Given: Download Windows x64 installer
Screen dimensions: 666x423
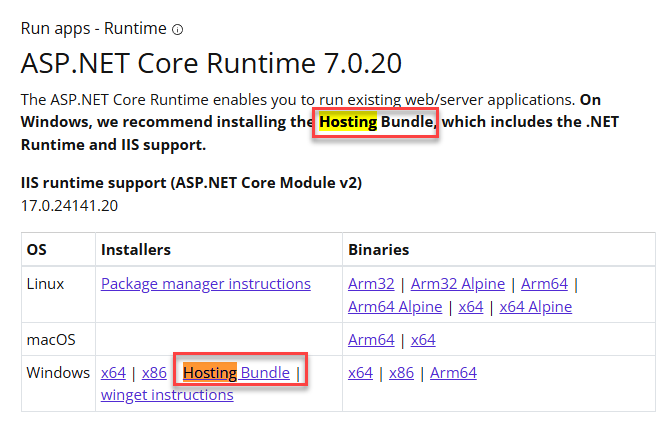Looking at the screenshot, I should pyautogui.click(x=113, y=372).
